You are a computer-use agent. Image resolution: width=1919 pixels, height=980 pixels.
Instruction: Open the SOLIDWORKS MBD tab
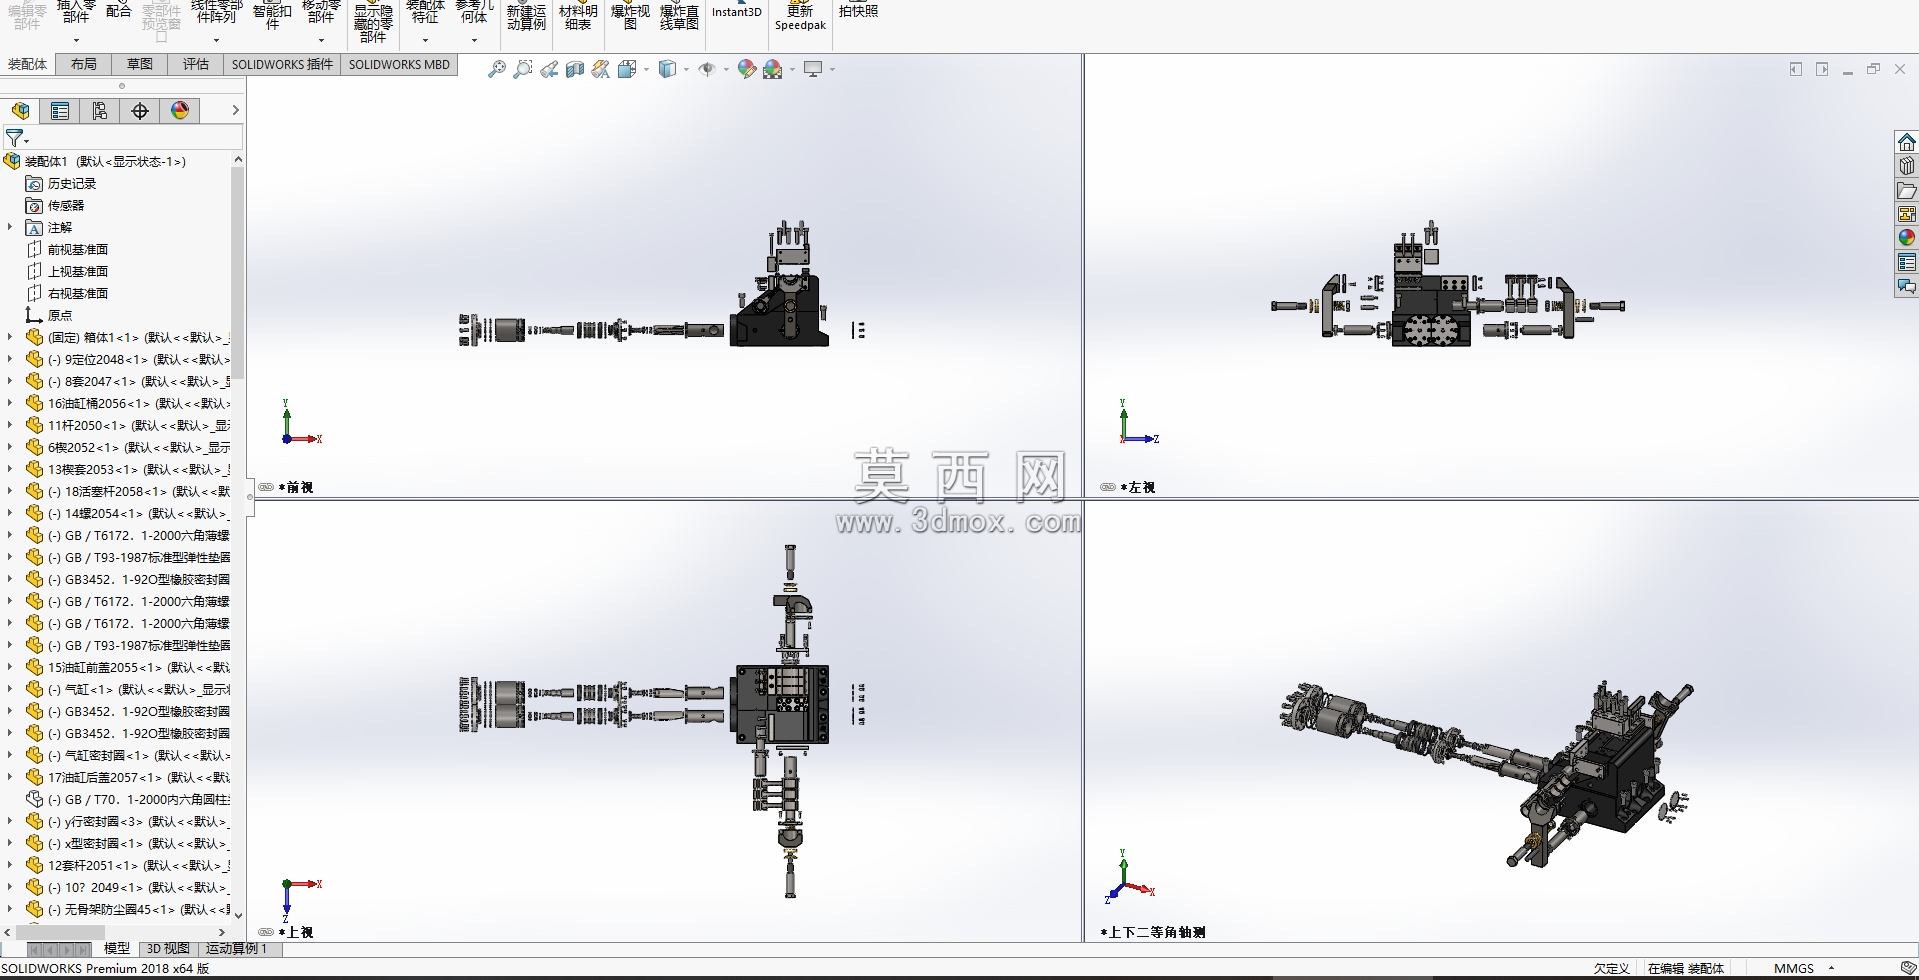coord(399,64)
